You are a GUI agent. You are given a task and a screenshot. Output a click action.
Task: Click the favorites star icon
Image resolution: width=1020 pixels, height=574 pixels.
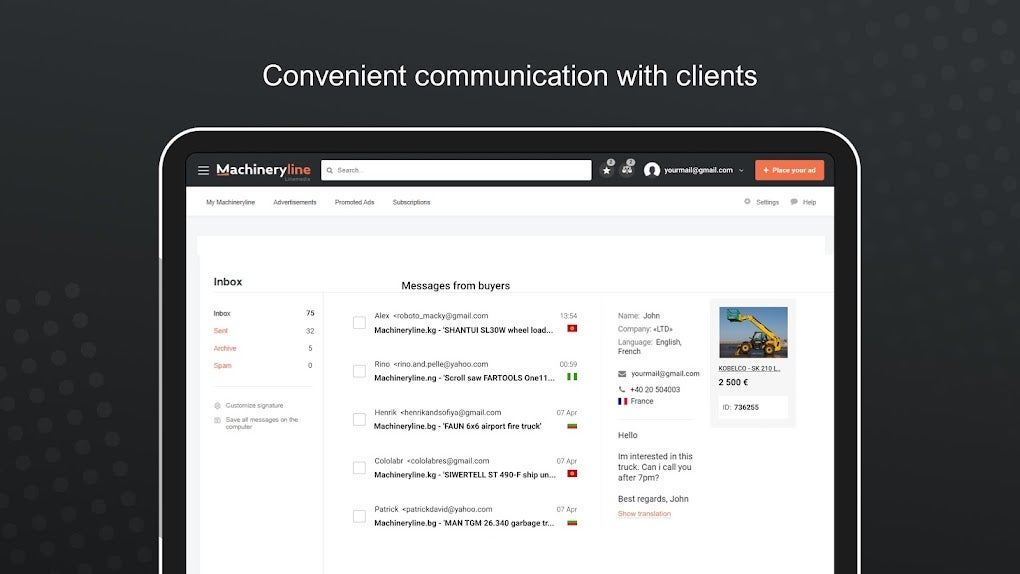(x=606, y=171)
